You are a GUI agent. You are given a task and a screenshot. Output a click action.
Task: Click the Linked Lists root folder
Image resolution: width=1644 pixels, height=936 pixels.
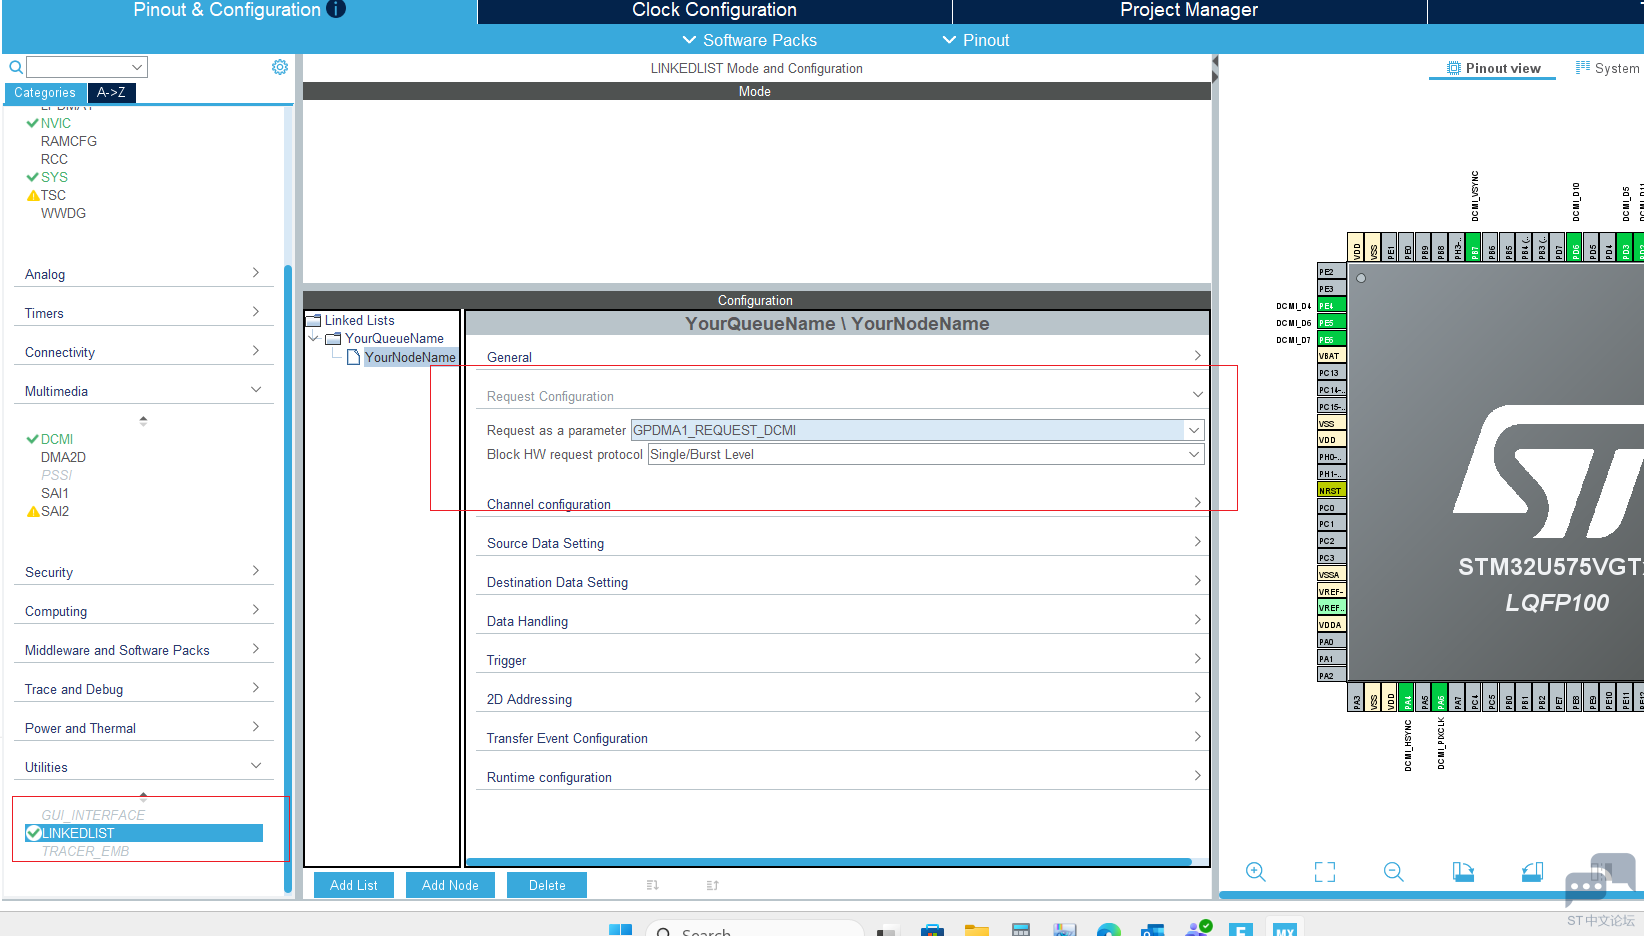pos(359,320)
